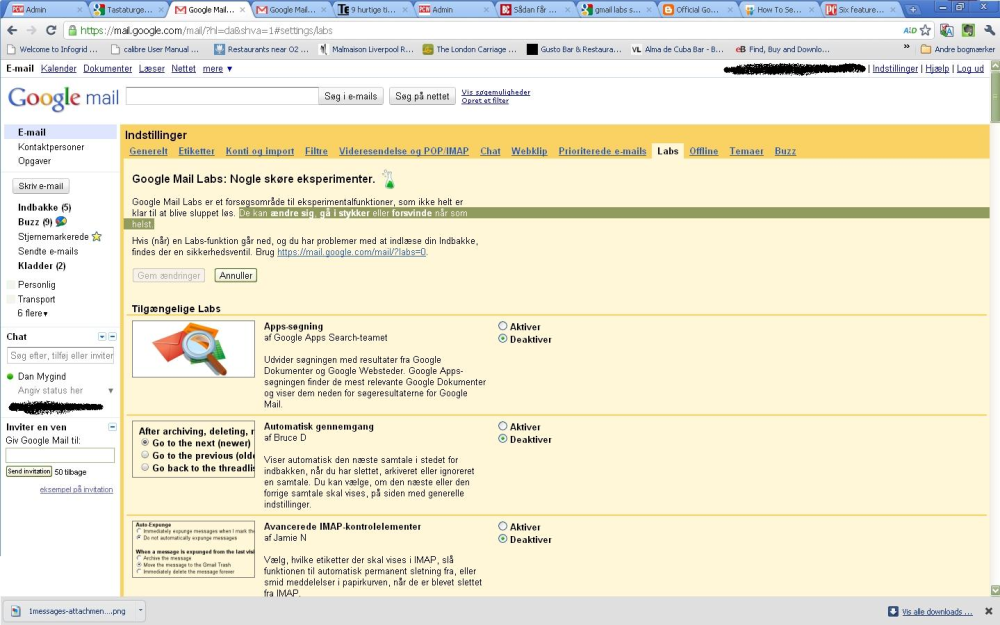Expand the 'mere' dropdown in top navigation

(x=217, y=68)
